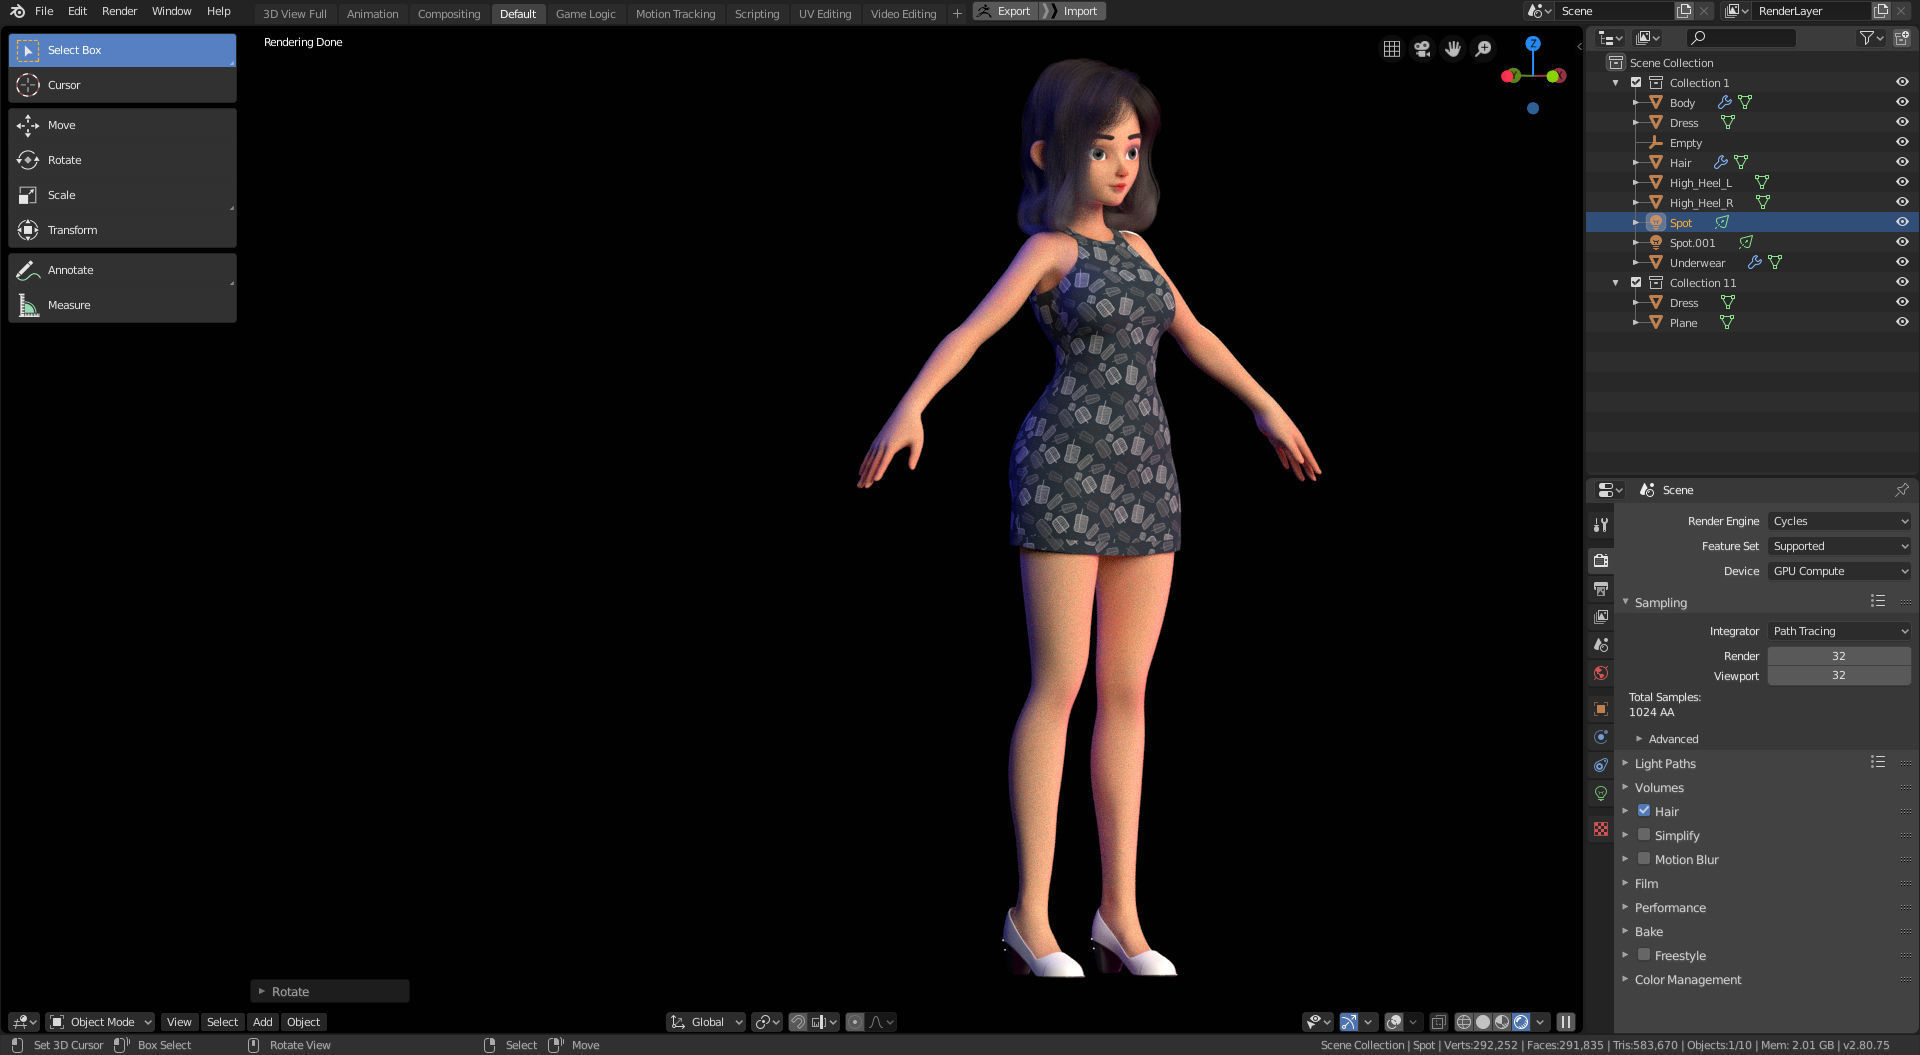
Task: Click the Viewport samples field
Action: [x=1839, y=676]
